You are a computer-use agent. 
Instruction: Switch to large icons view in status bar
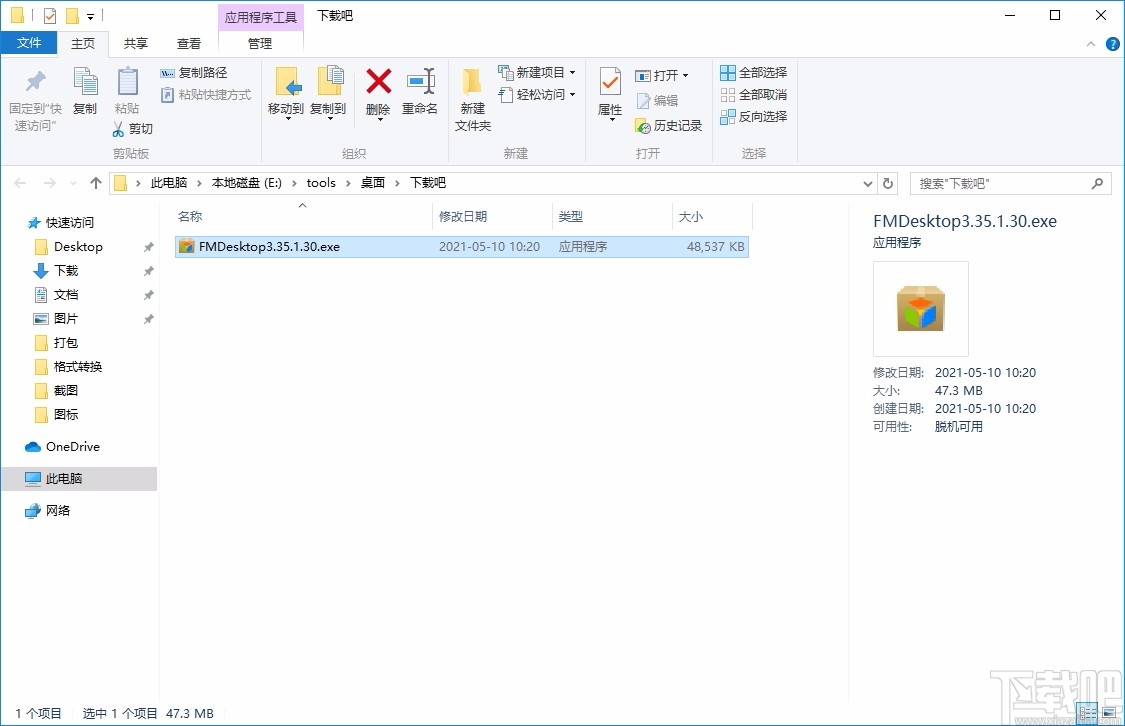(x=1110, y=713)
